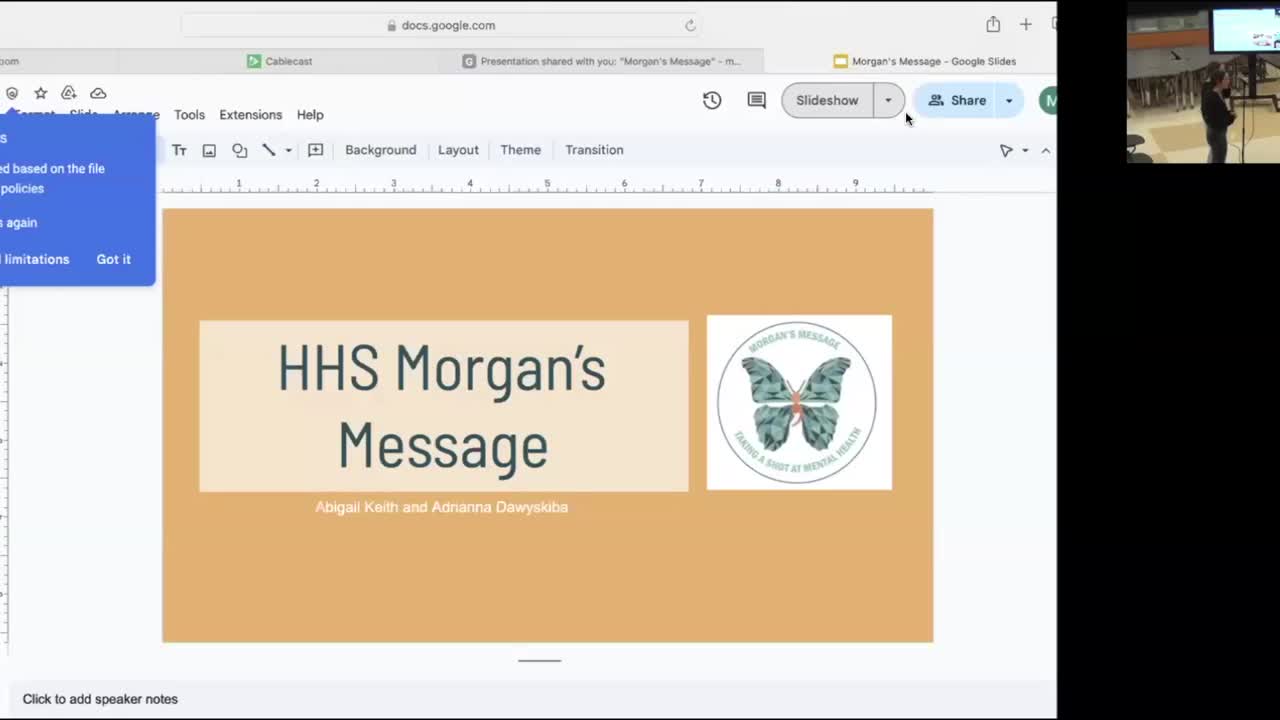Reload the docs.google.com page

(690, 25)
